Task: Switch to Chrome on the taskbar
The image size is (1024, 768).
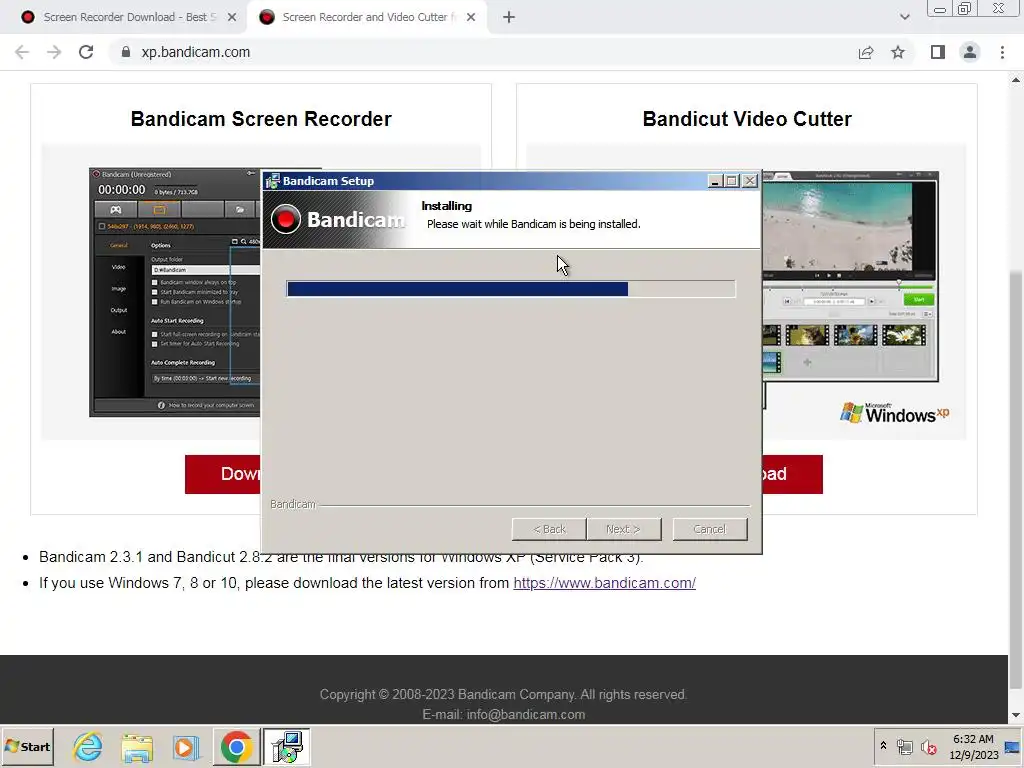Action: point(236,746)
